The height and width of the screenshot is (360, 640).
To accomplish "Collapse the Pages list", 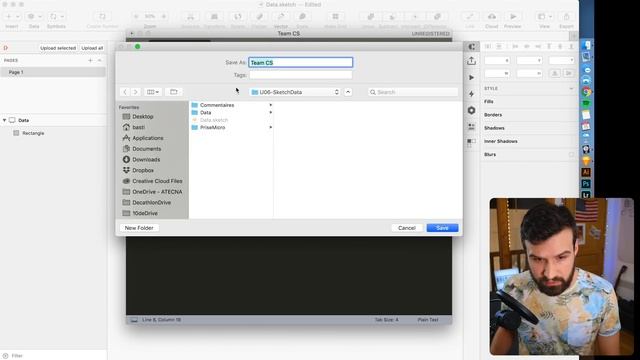I will [x=100, y=60].
